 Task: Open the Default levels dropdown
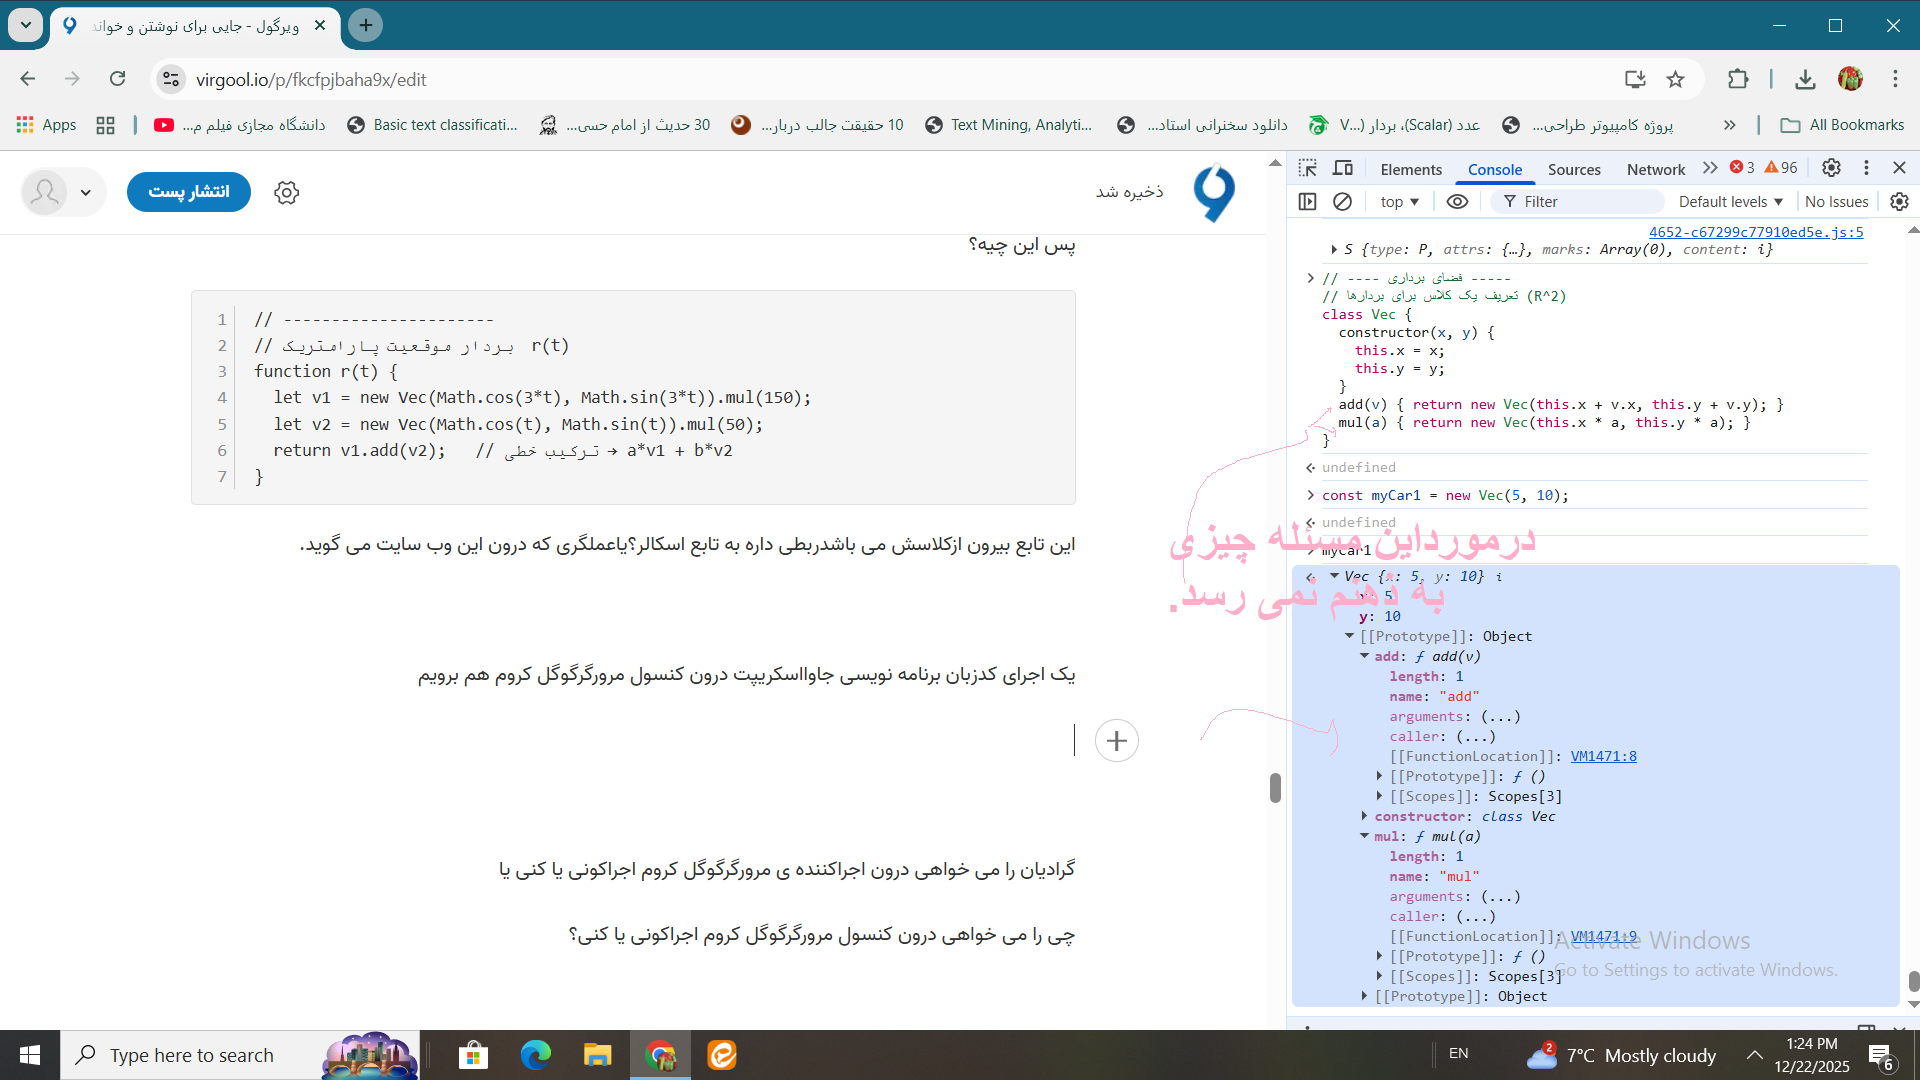click(1728, 201)
